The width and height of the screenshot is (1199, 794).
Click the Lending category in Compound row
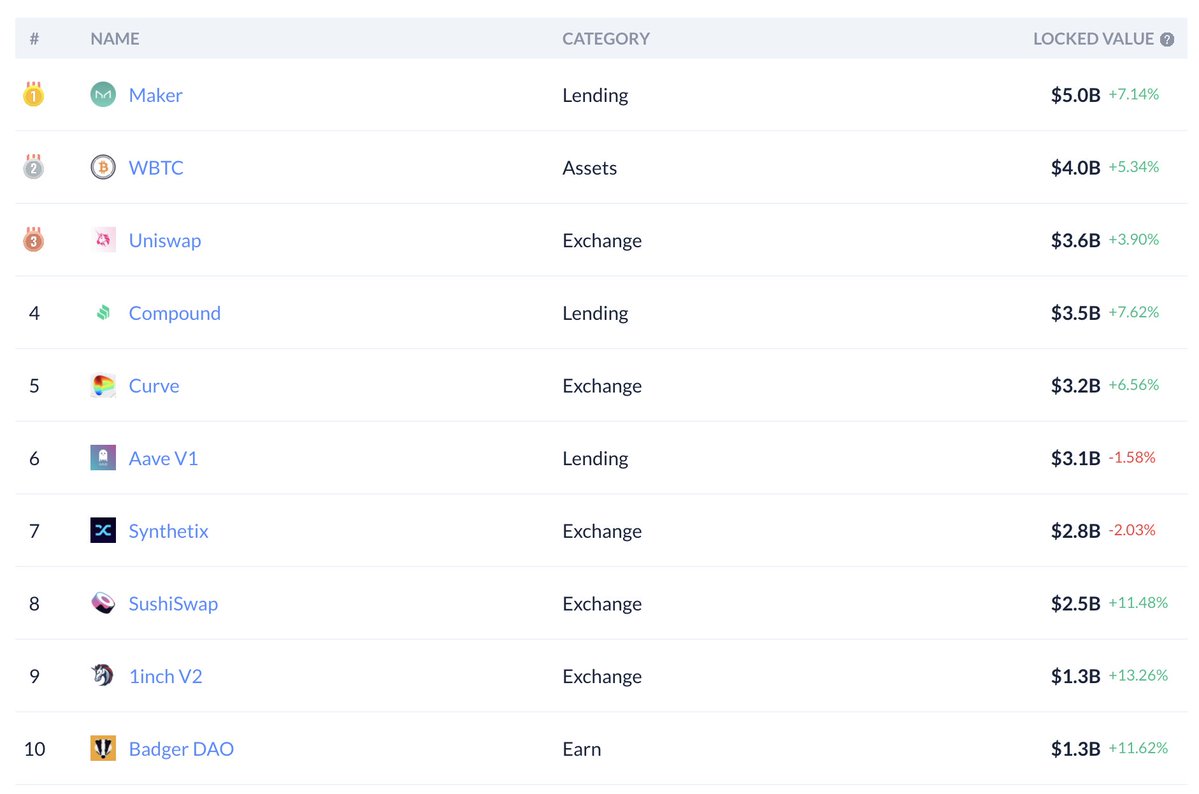click(x=595, y=313)
